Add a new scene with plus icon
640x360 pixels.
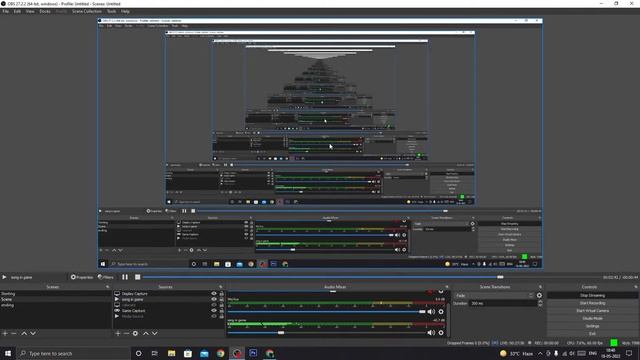pyautogui.click(x=5, y=333)
